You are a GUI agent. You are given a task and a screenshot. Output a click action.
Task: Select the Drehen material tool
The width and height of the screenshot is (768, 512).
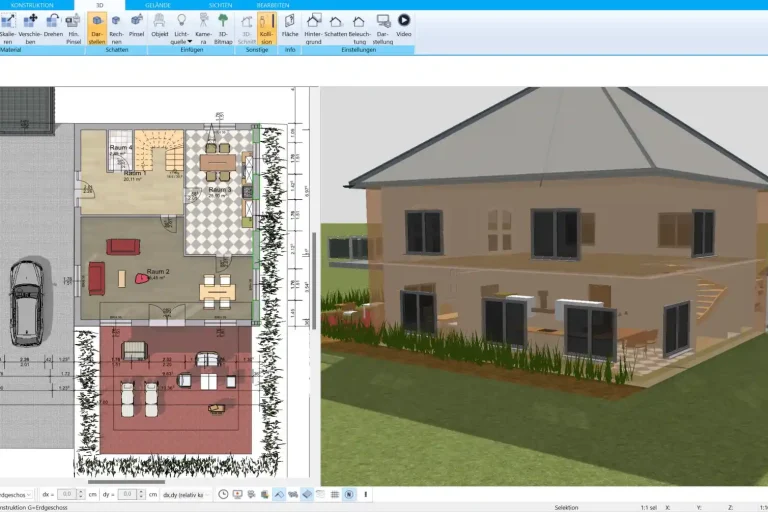pos(53,25)
